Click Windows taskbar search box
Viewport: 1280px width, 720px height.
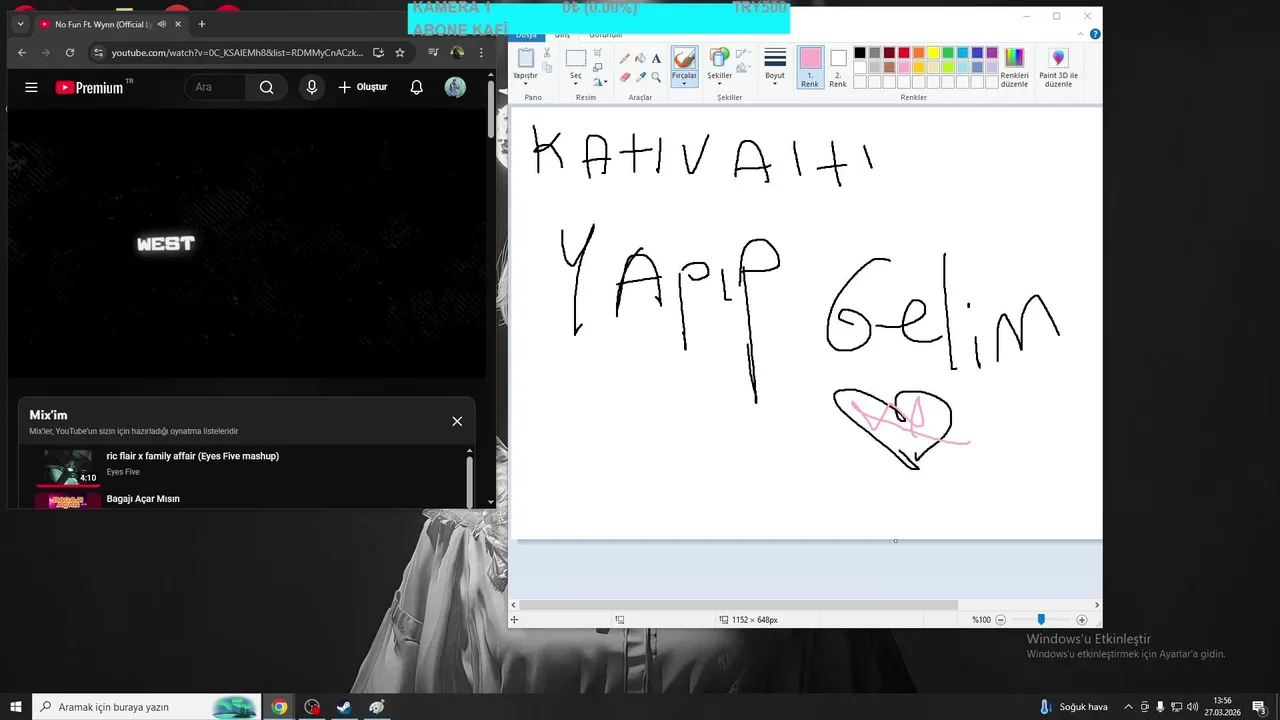point(146,707)
